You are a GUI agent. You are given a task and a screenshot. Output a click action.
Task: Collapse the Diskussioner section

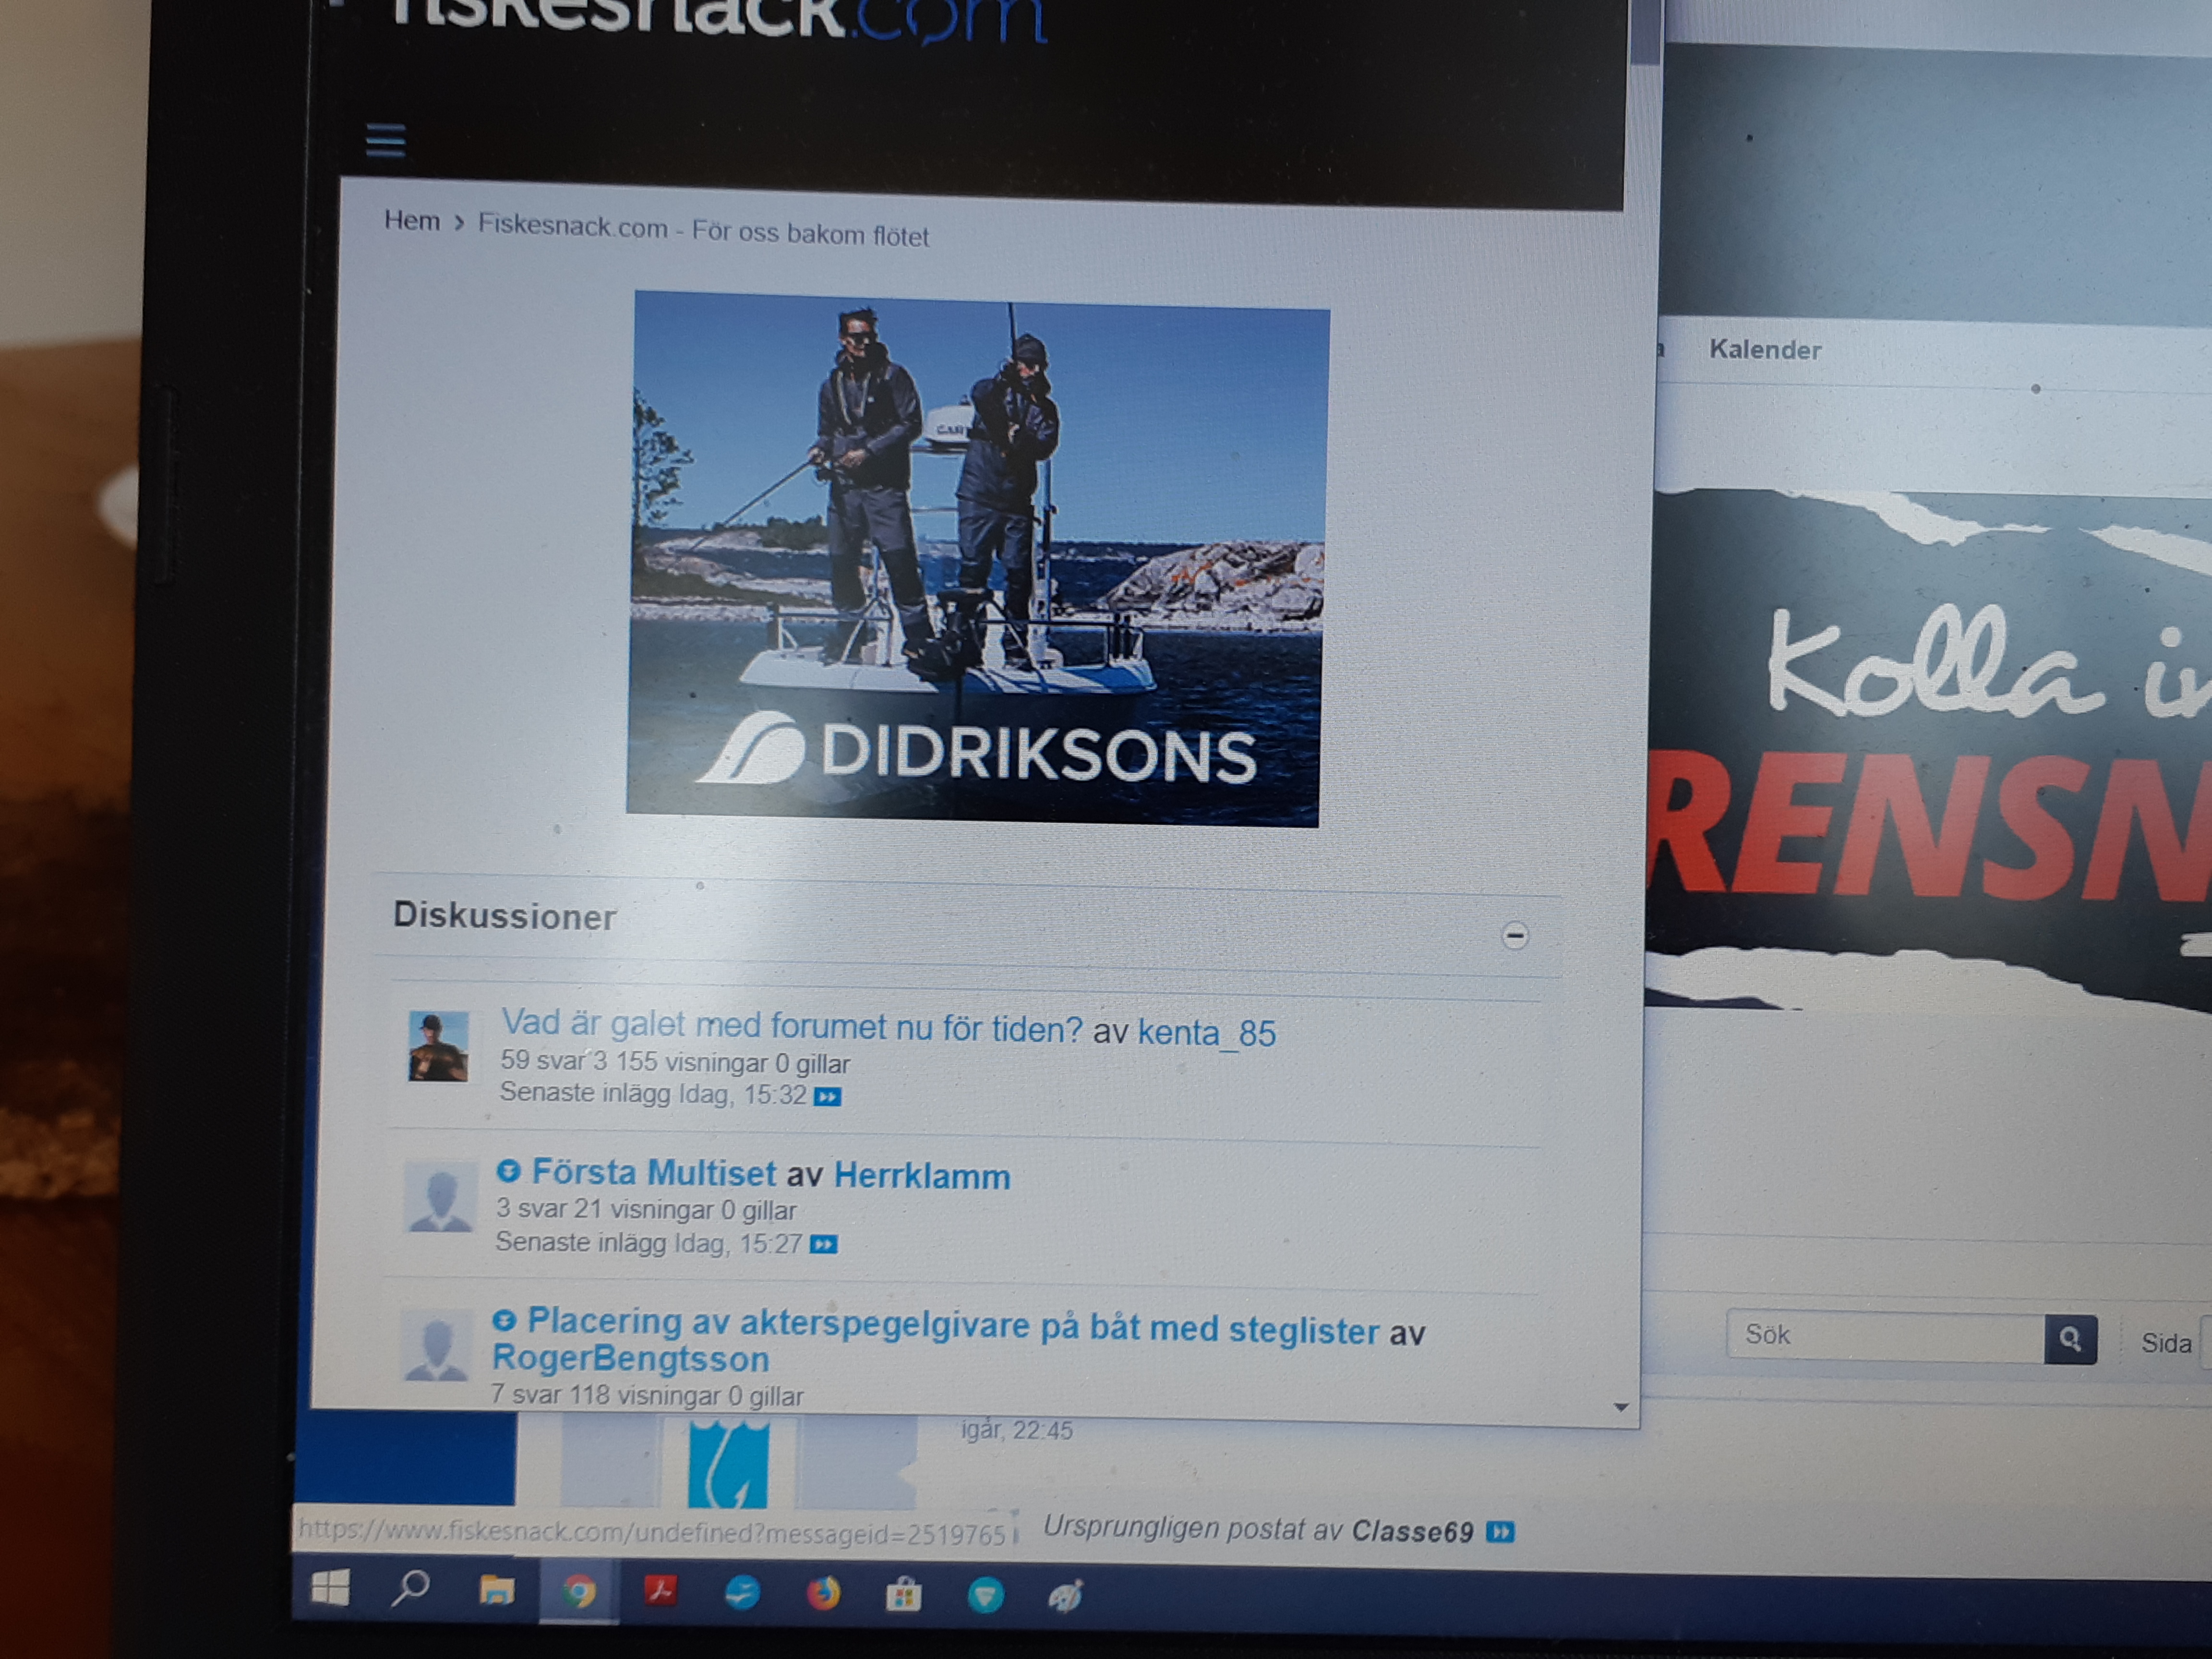point(1514,936)
